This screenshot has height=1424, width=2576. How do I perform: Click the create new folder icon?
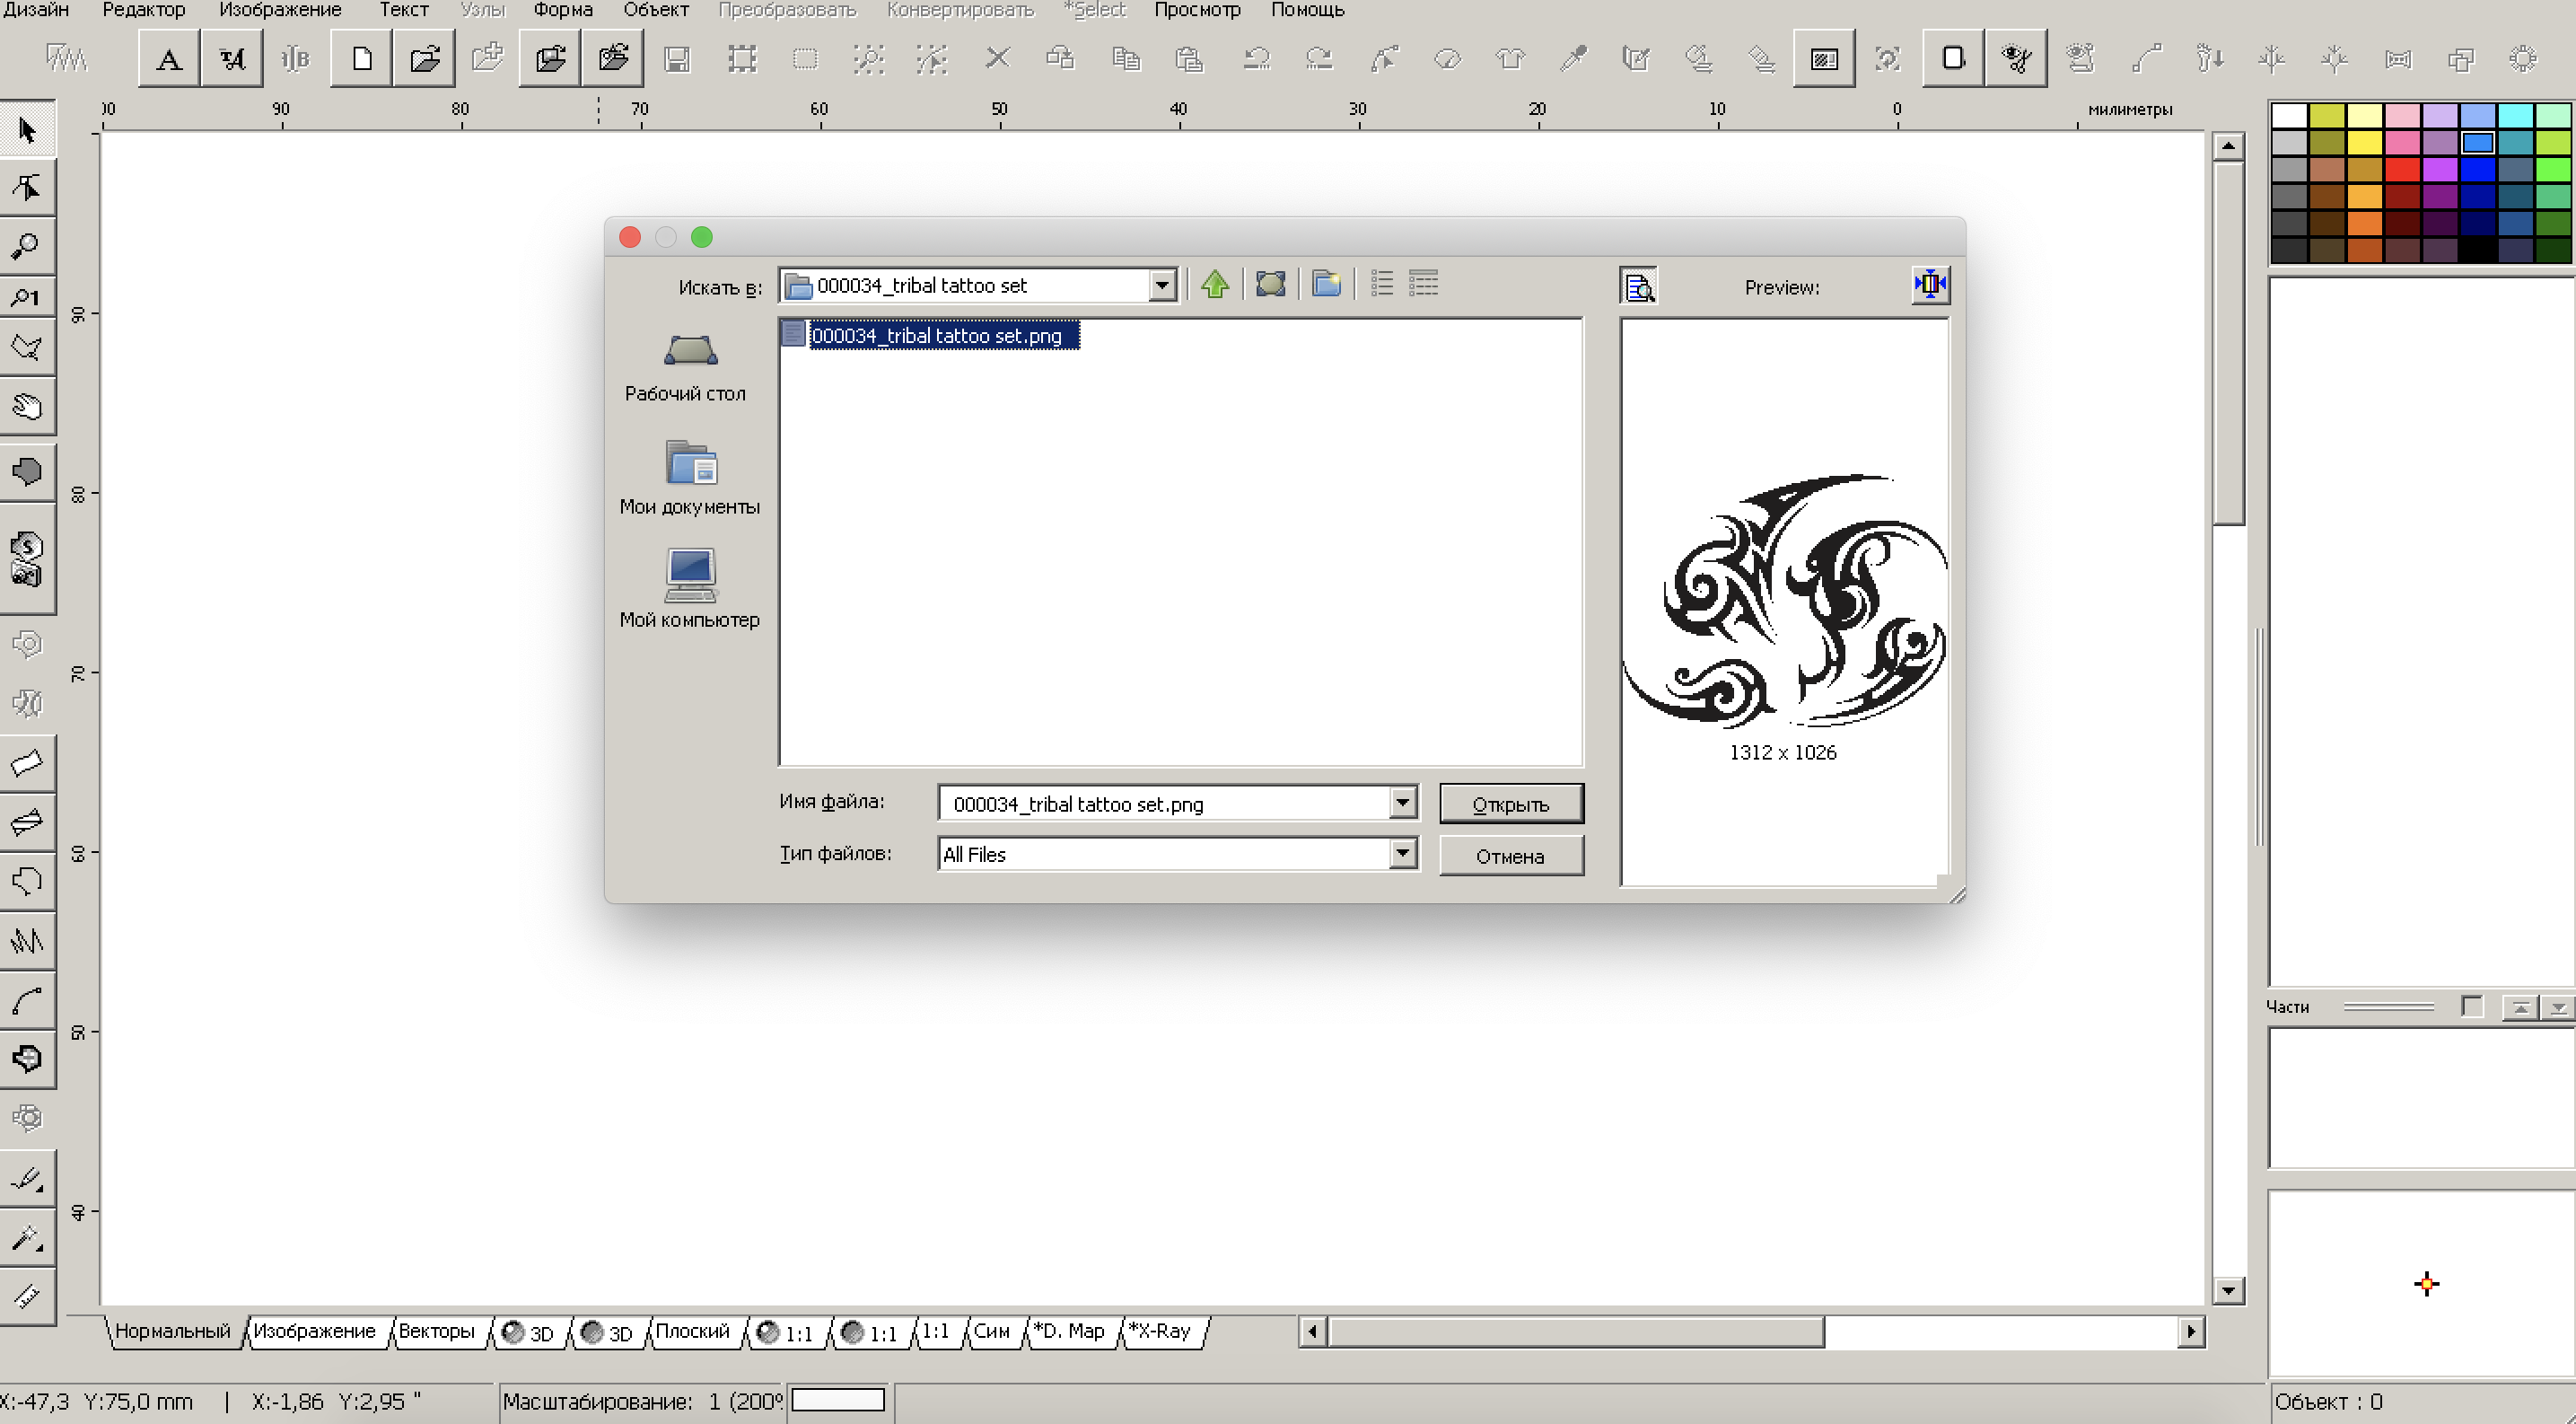tap(1326, 285)
